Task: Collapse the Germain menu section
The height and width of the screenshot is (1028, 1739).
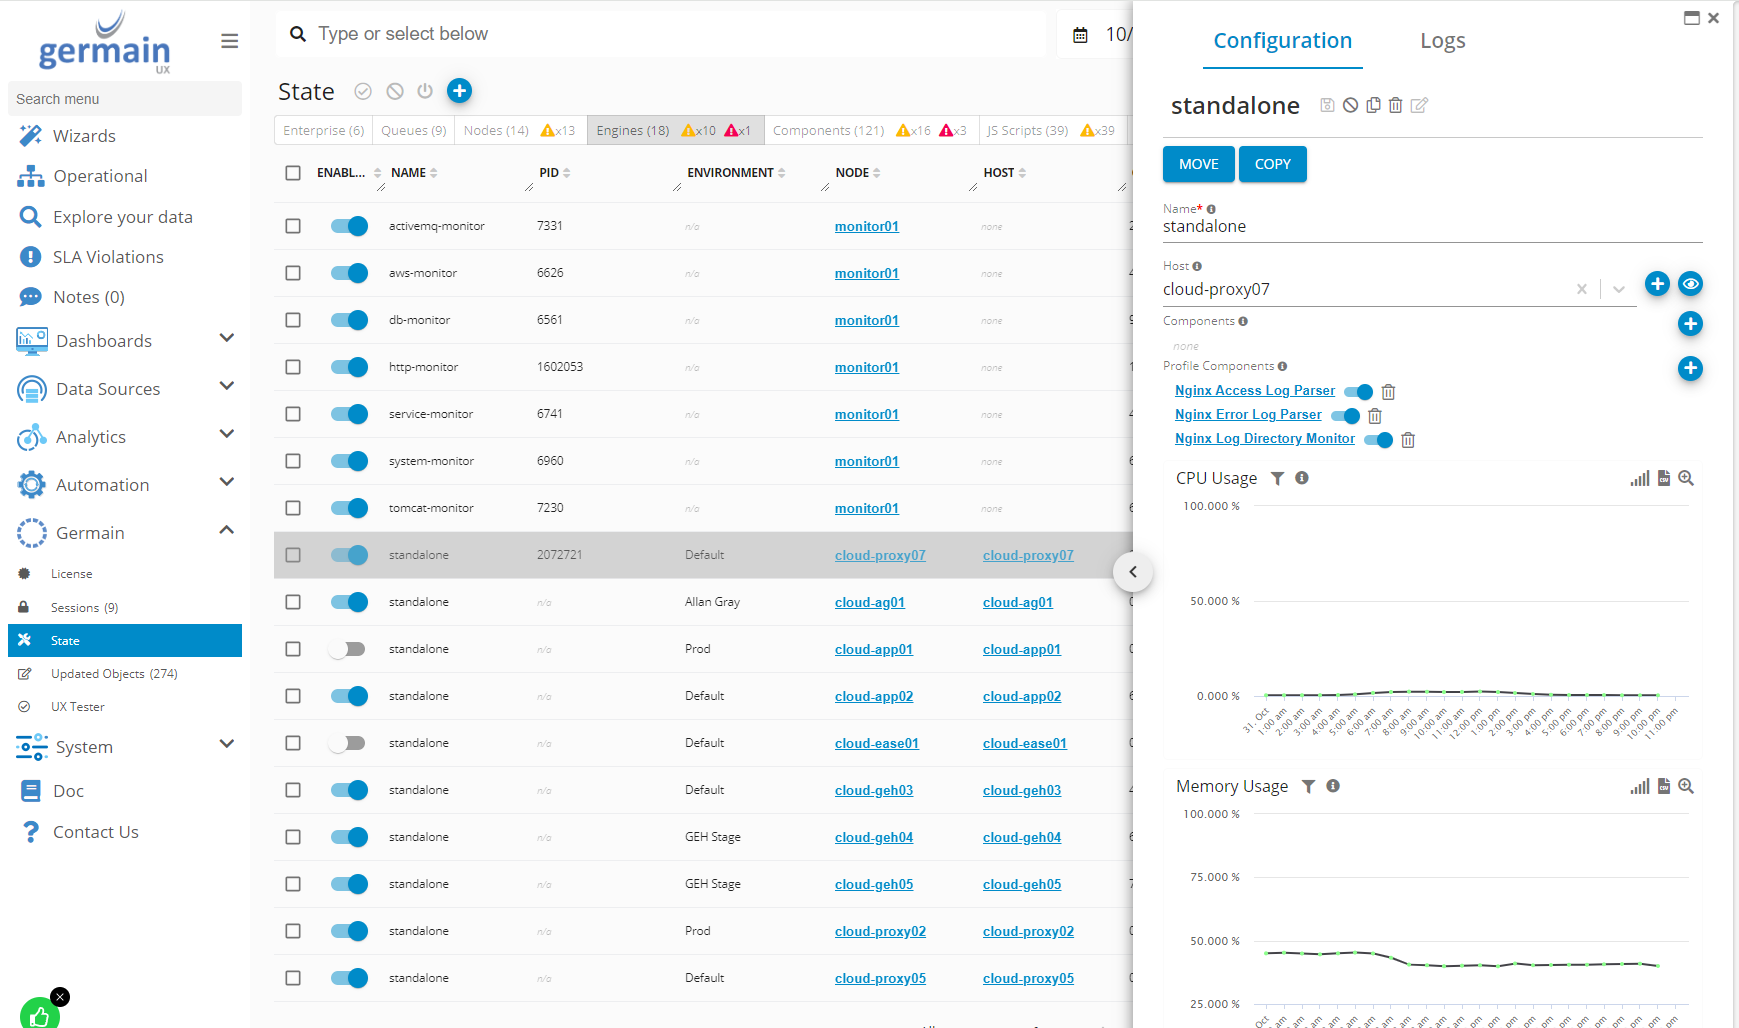Action: point(226,531)
